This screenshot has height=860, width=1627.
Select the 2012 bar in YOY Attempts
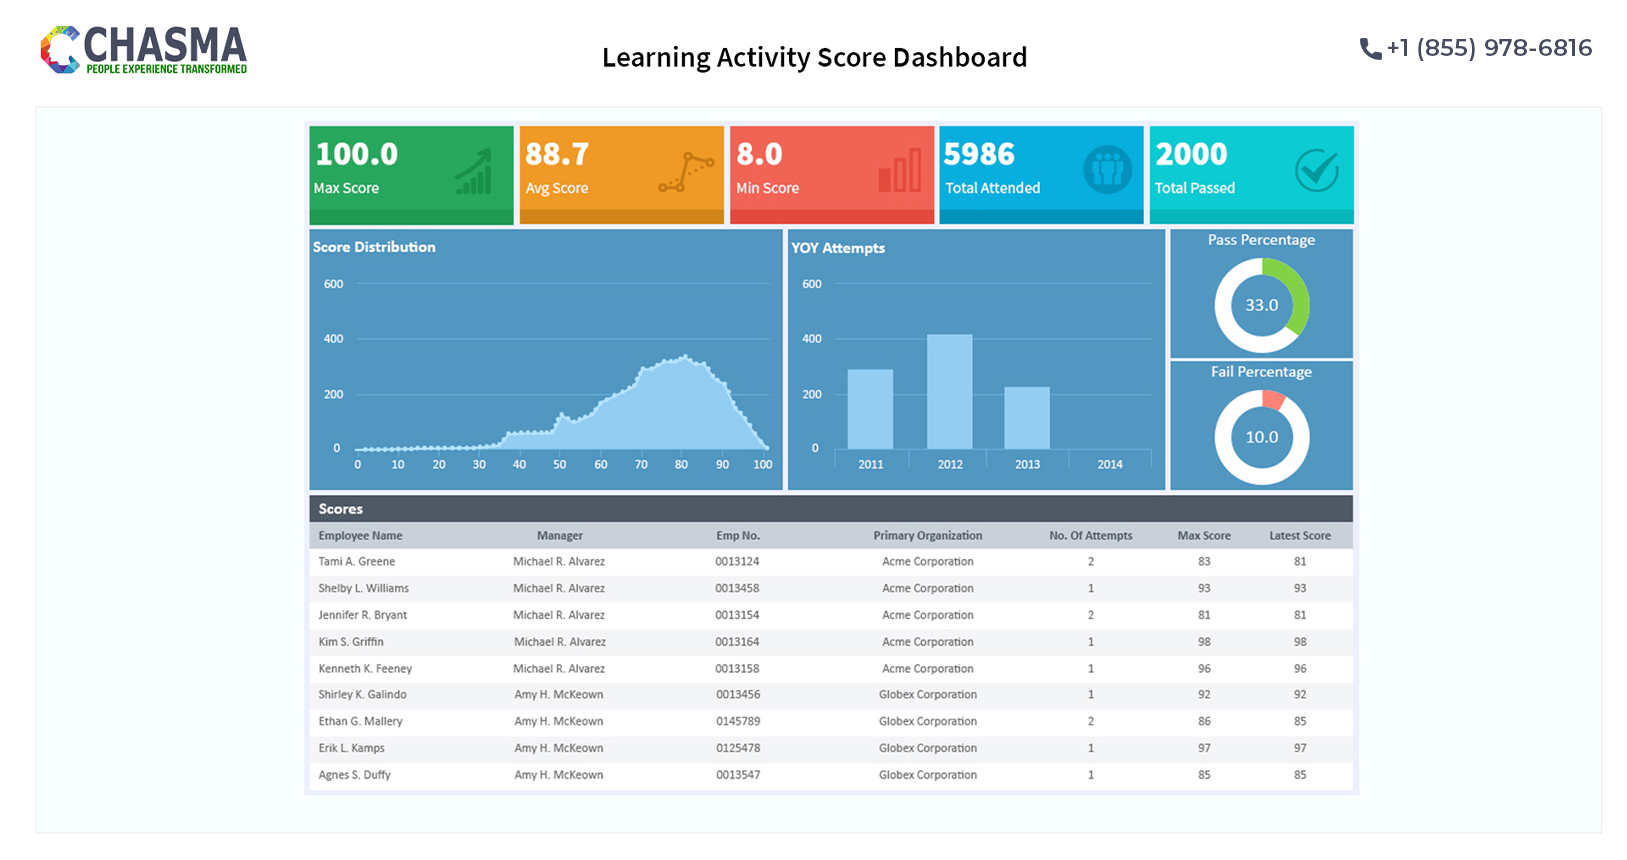click(949, 392)
